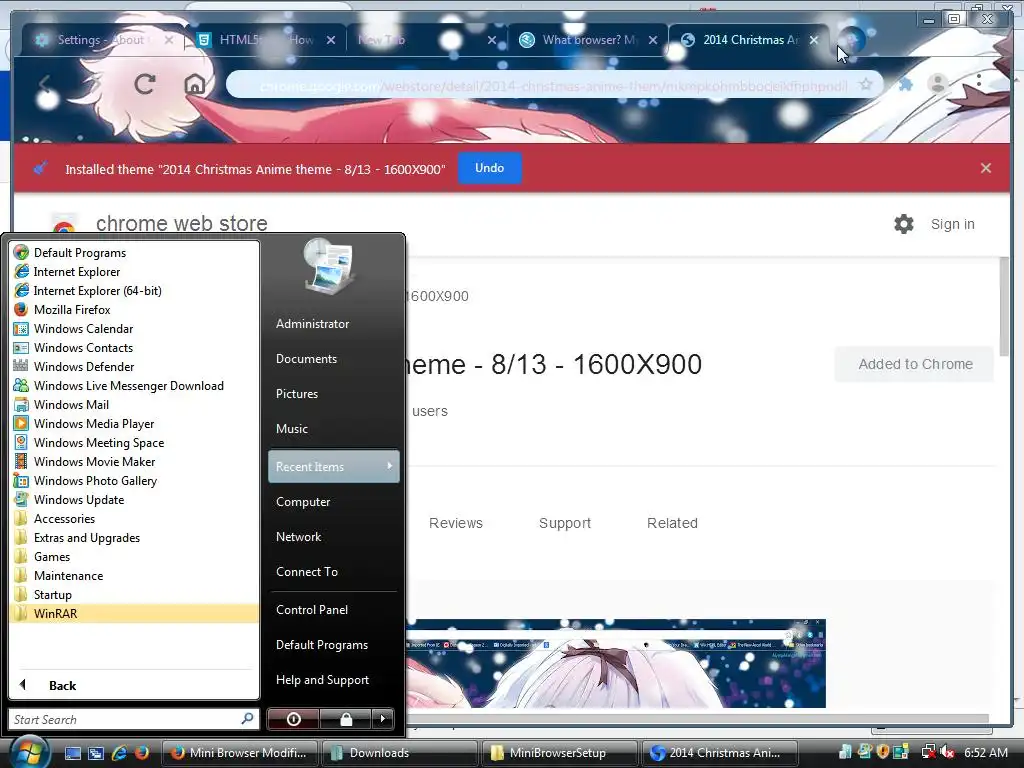Click the search magnifier in Start Search
This screenshot has width=1024, height=768.
[x=247, y=719]
